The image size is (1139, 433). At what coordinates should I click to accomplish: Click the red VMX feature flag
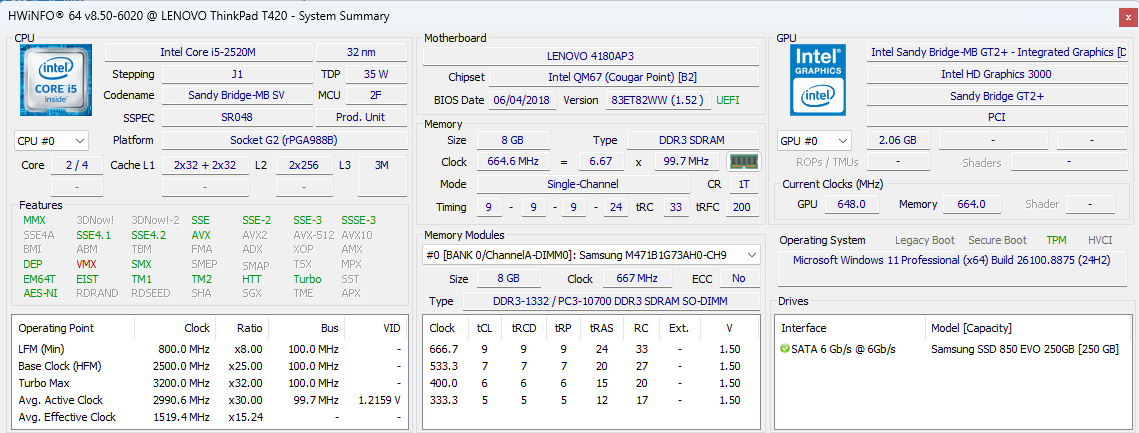(x=86, y=264)
